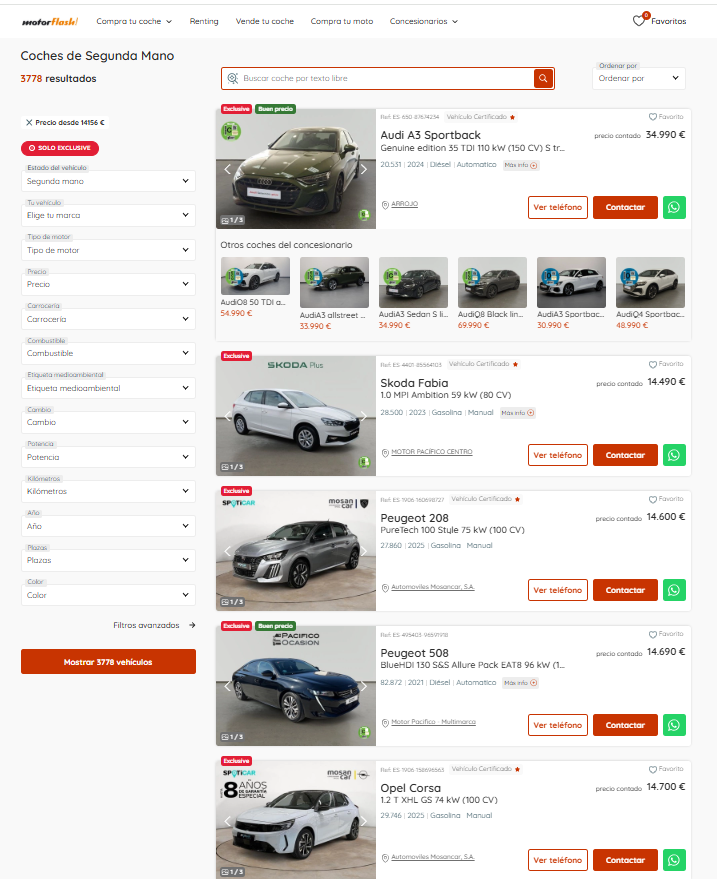
Task: Open Más info for Peugeot 508
Action: [520, 683]
